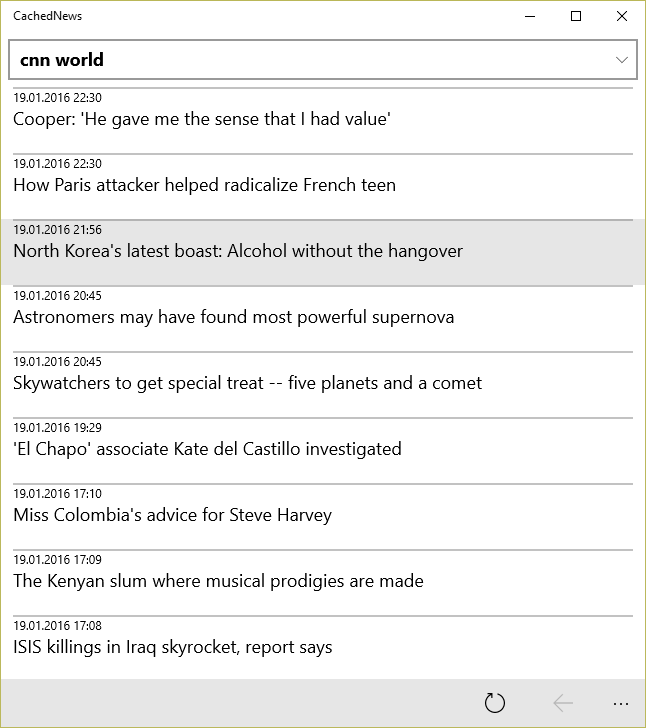
Task: Click the CachedNews window title
Action: pyautogui.click(x=48, y=16)
